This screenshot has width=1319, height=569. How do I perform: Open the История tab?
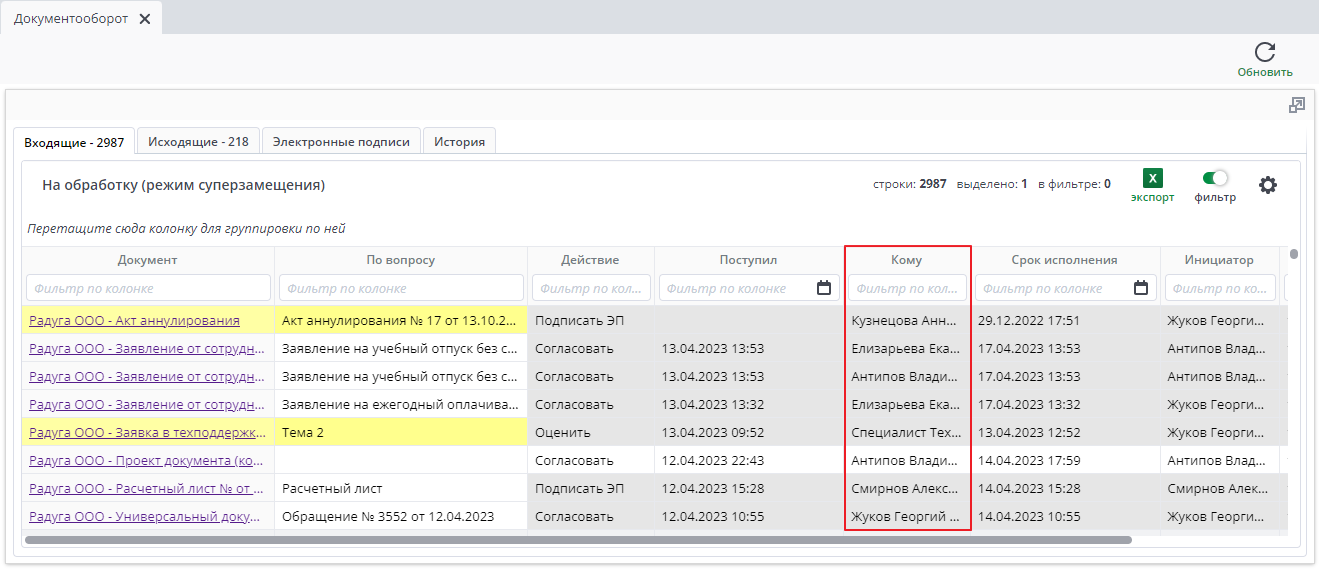coord(460,141)
